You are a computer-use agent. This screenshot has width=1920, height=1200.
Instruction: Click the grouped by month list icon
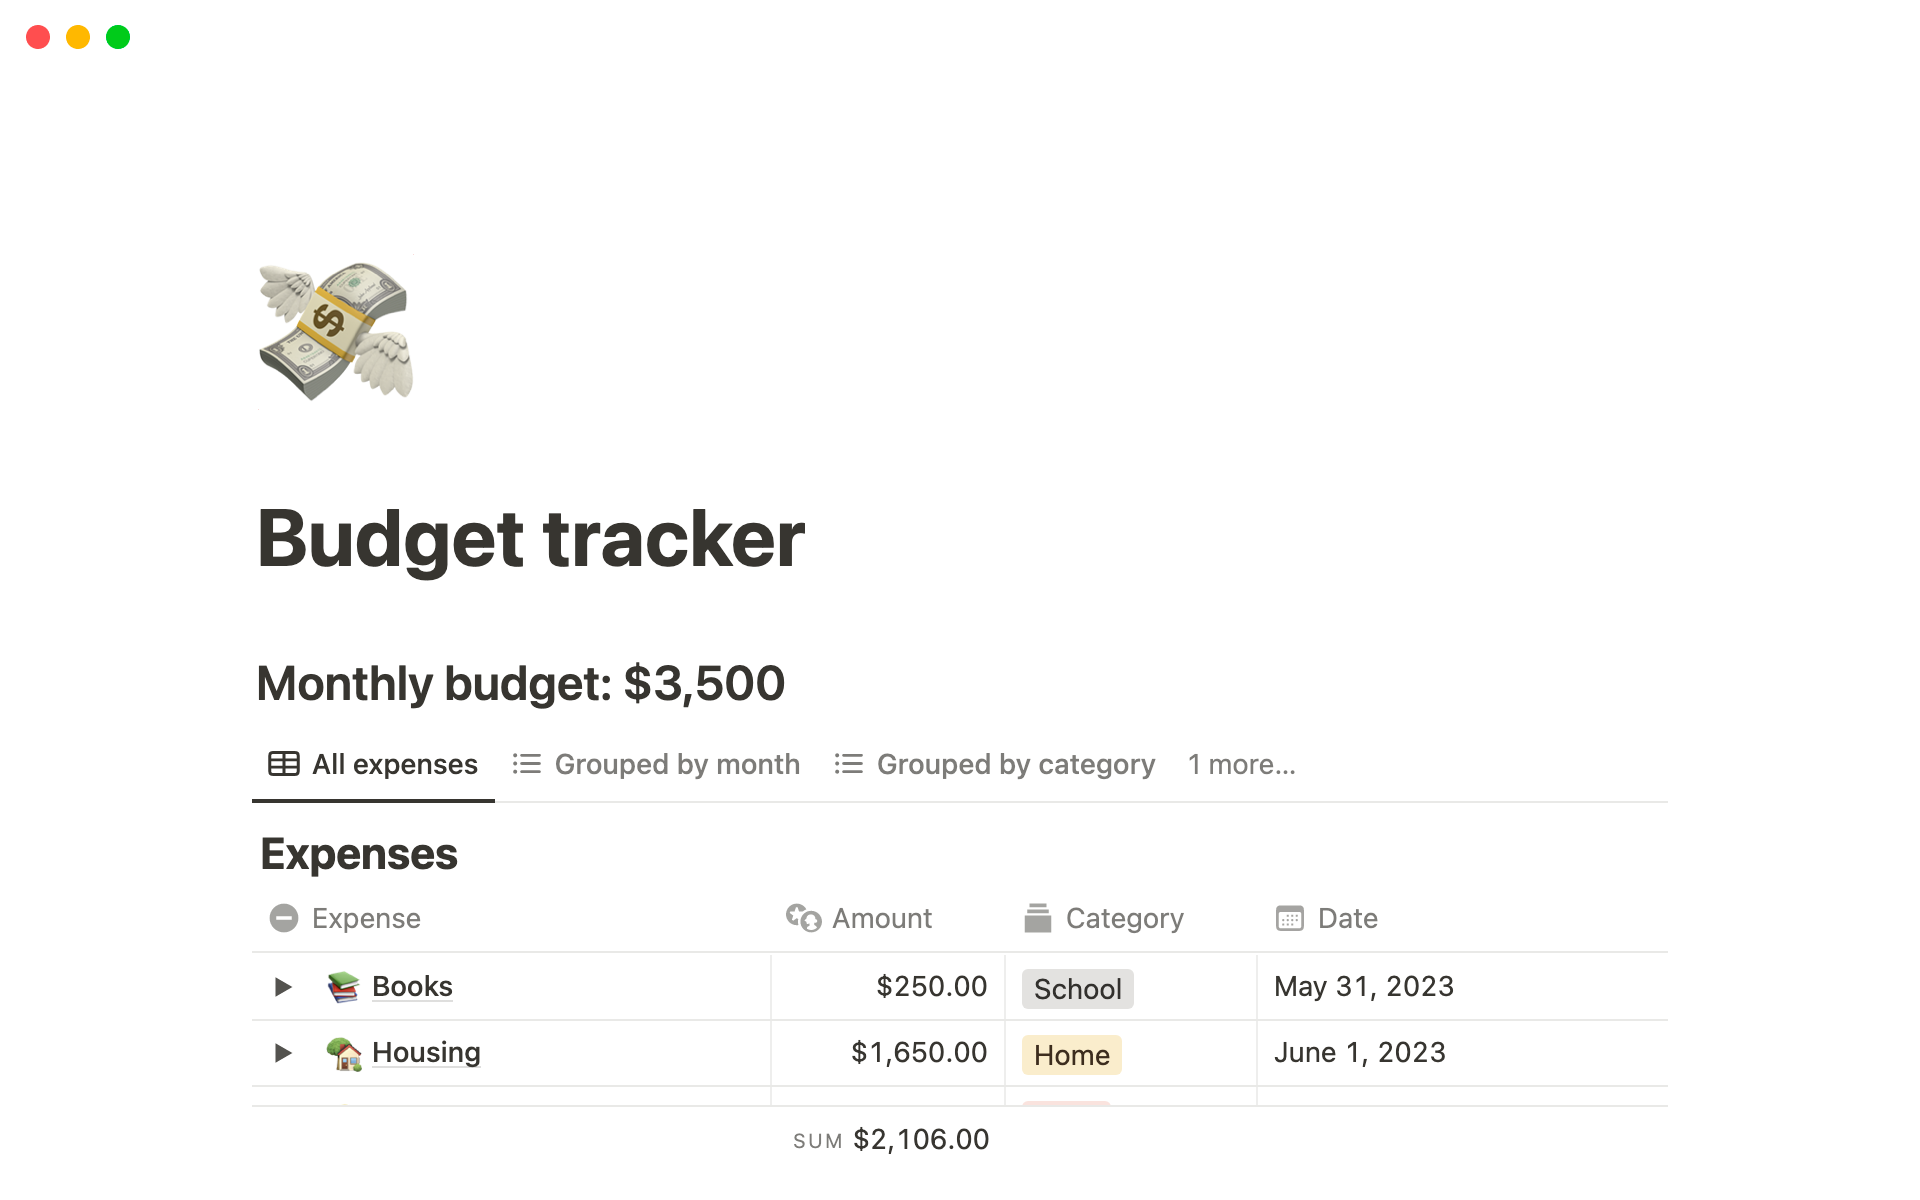point(527,763)
